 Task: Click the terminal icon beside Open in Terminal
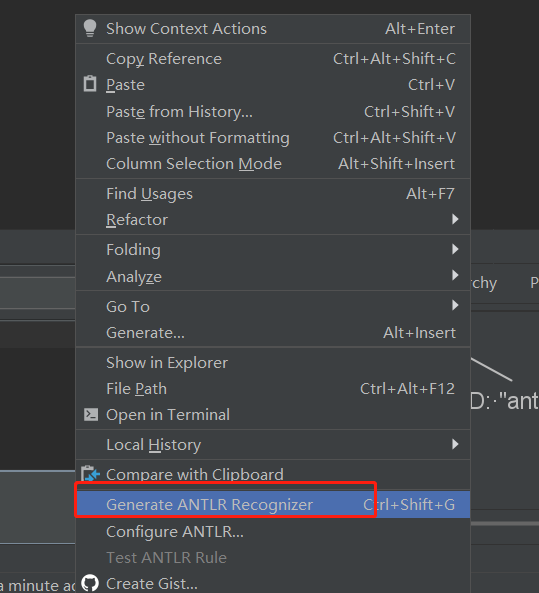91,414
